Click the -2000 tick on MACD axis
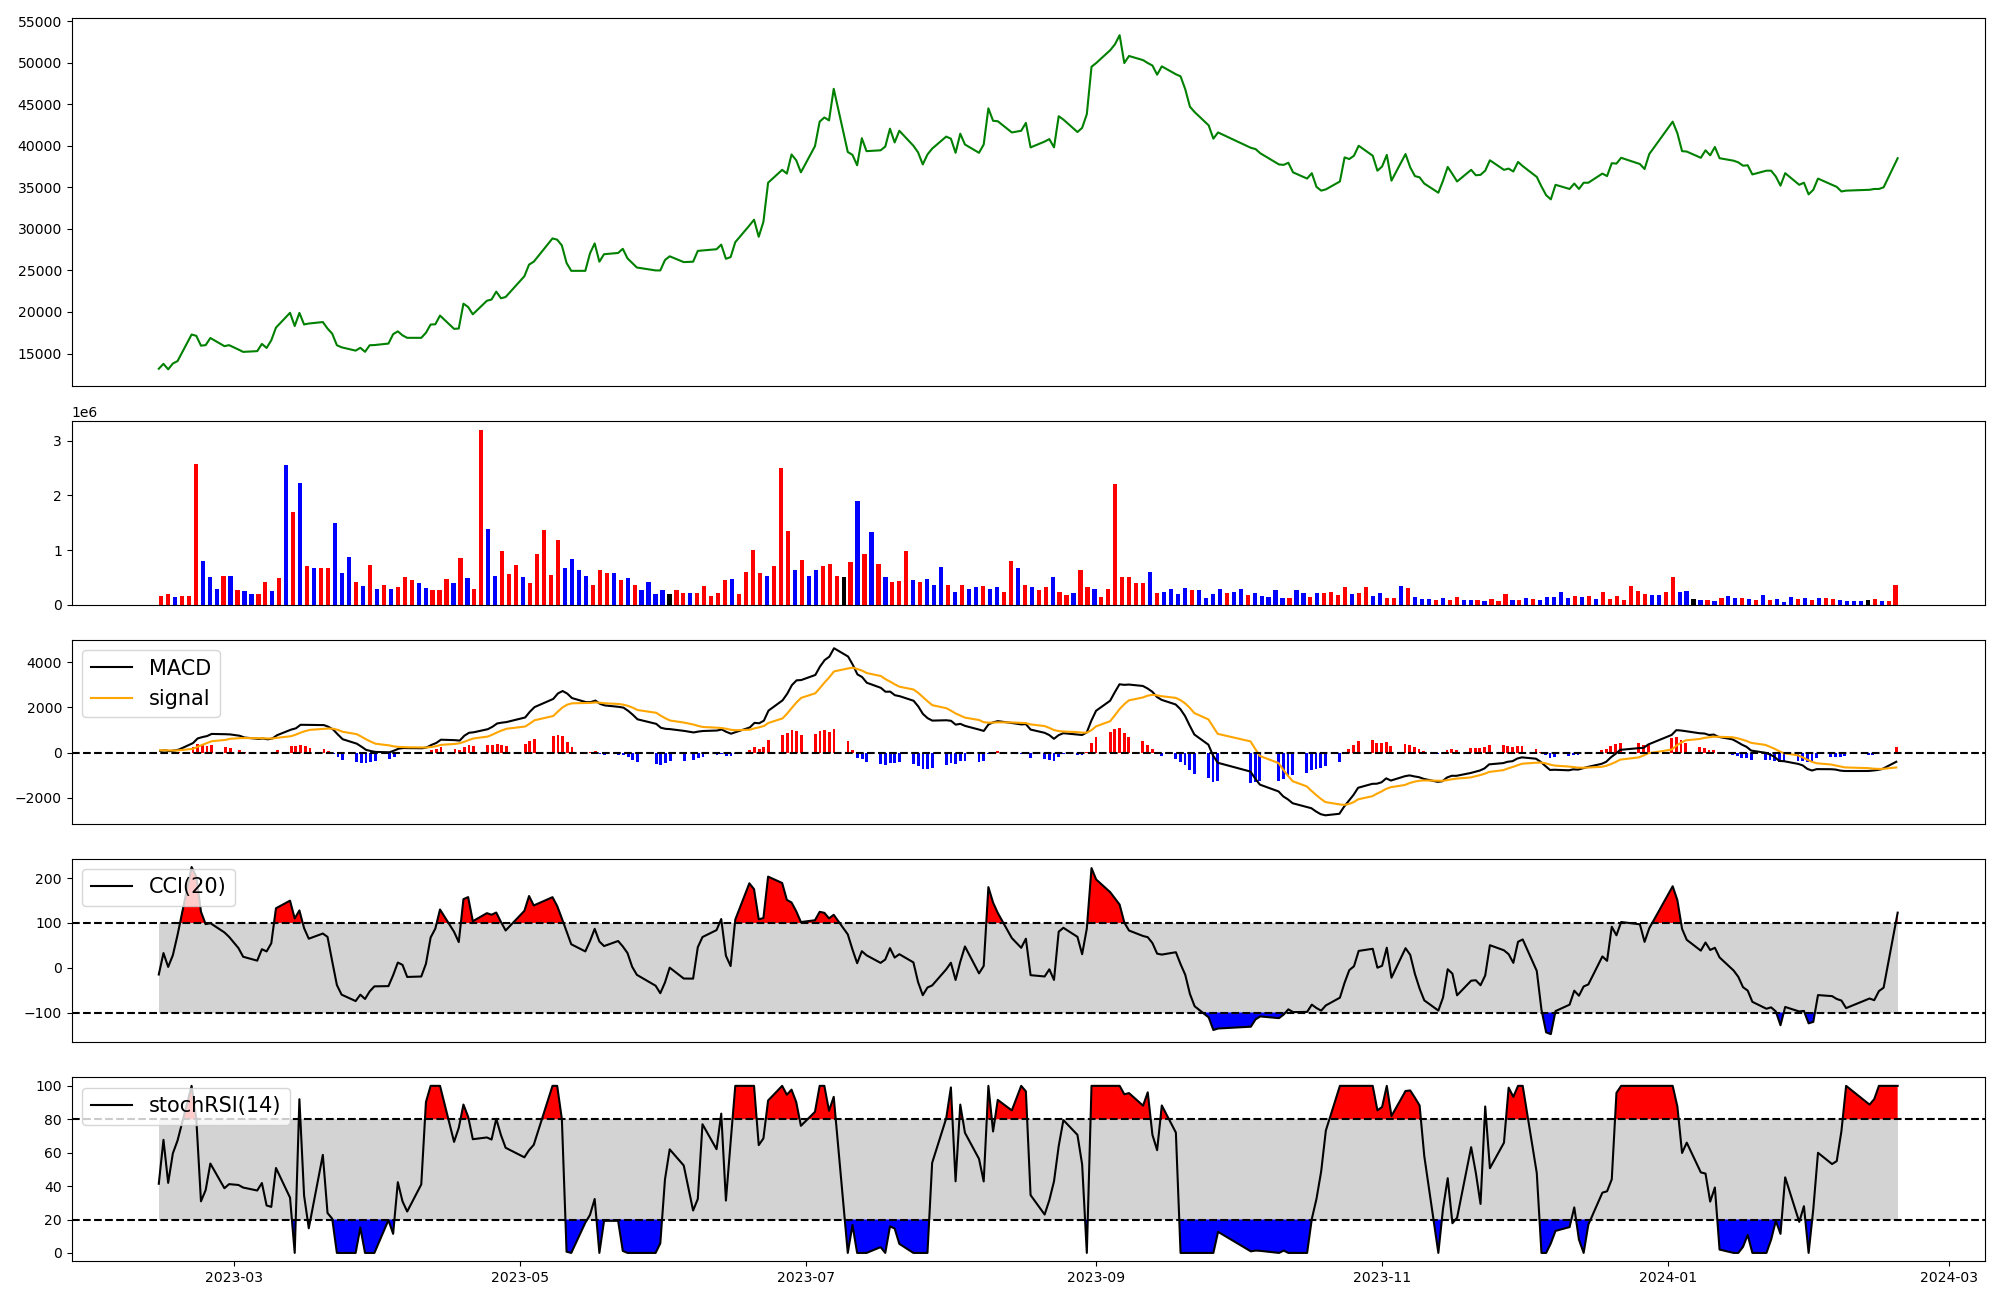This screenshot has width=2000, height=1300. click(40, 798)
